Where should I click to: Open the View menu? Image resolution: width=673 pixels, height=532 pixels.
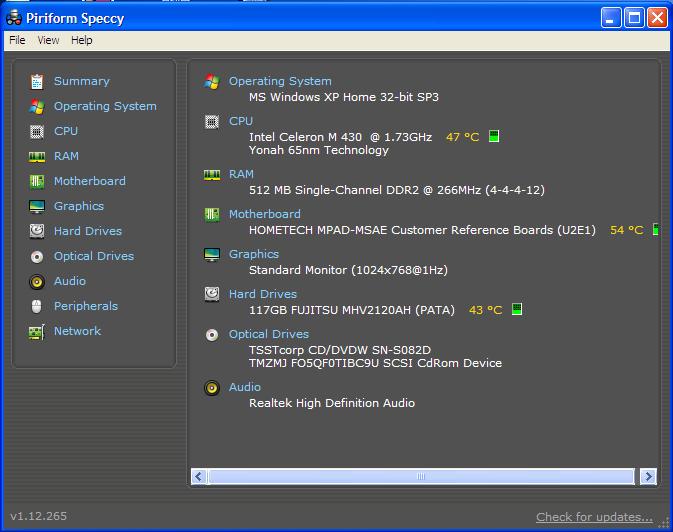point(48,40)
